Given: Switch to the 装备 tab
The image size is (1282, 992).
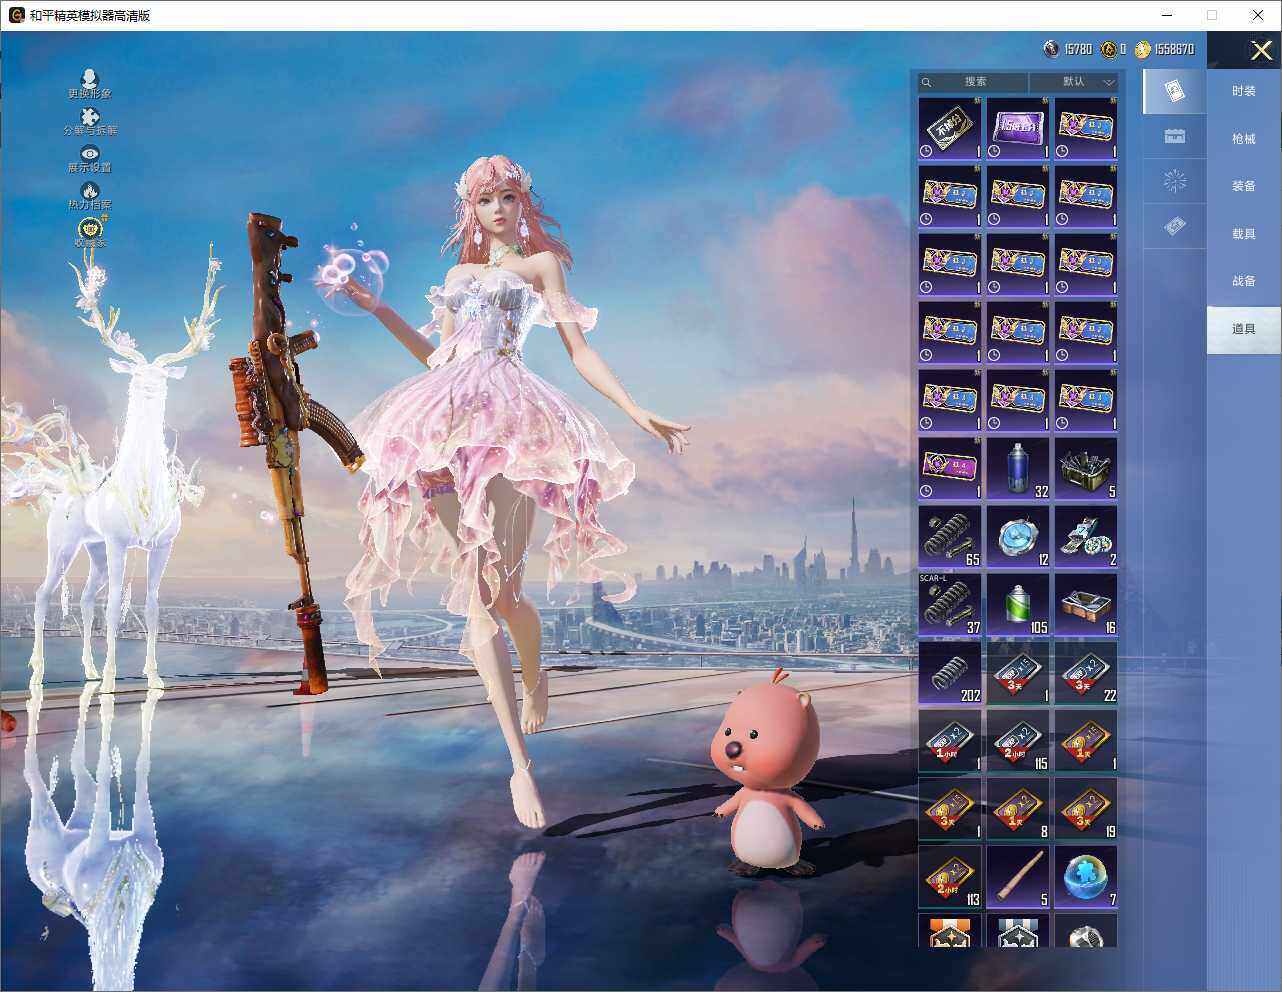Looking at the screenshot, I should pyautogui.click(x=1244, y=186).
